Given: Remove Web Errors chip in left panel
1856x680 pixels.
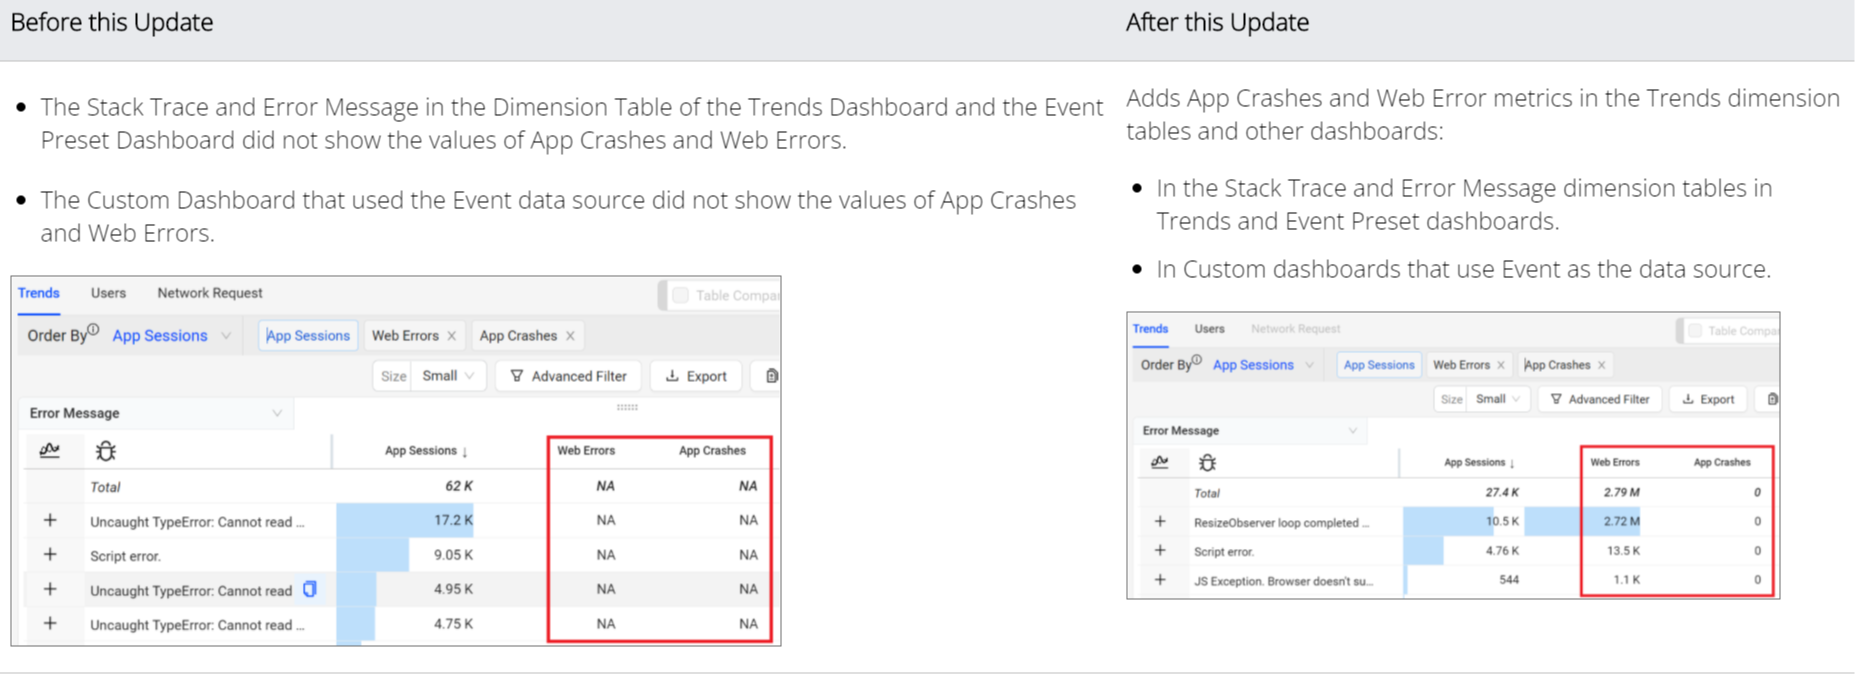Looking at the screenshot, I should 452,336.
